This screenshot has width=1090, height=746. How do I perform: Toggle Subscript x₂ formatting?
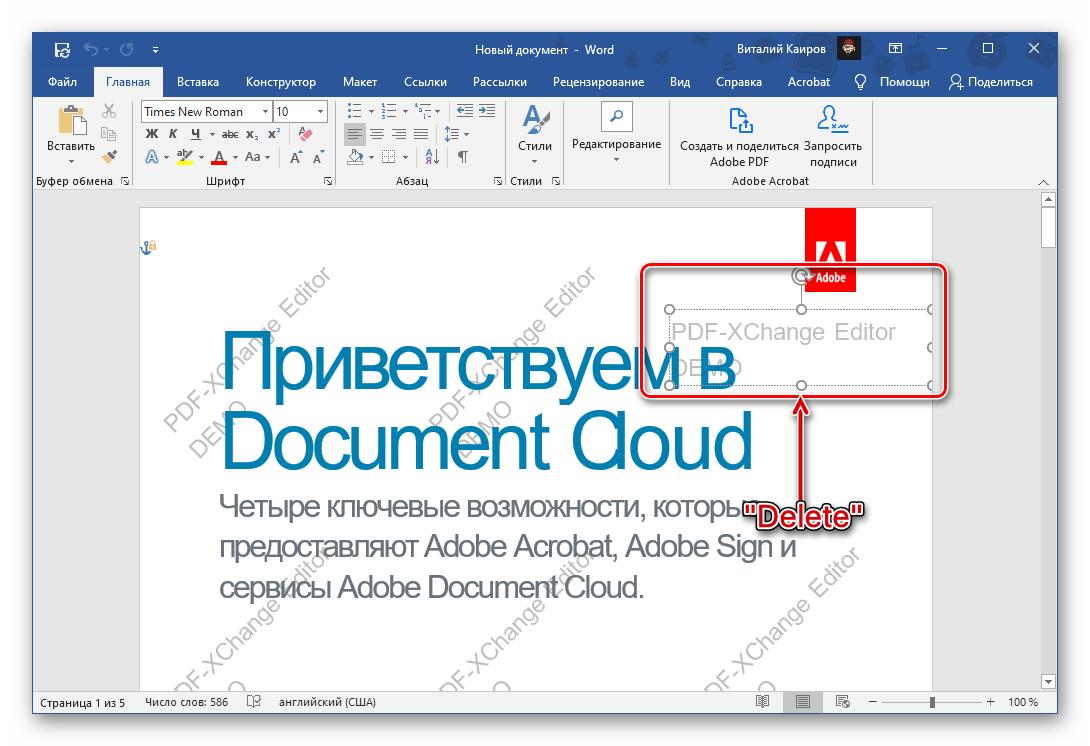click(x=252, y=134)
